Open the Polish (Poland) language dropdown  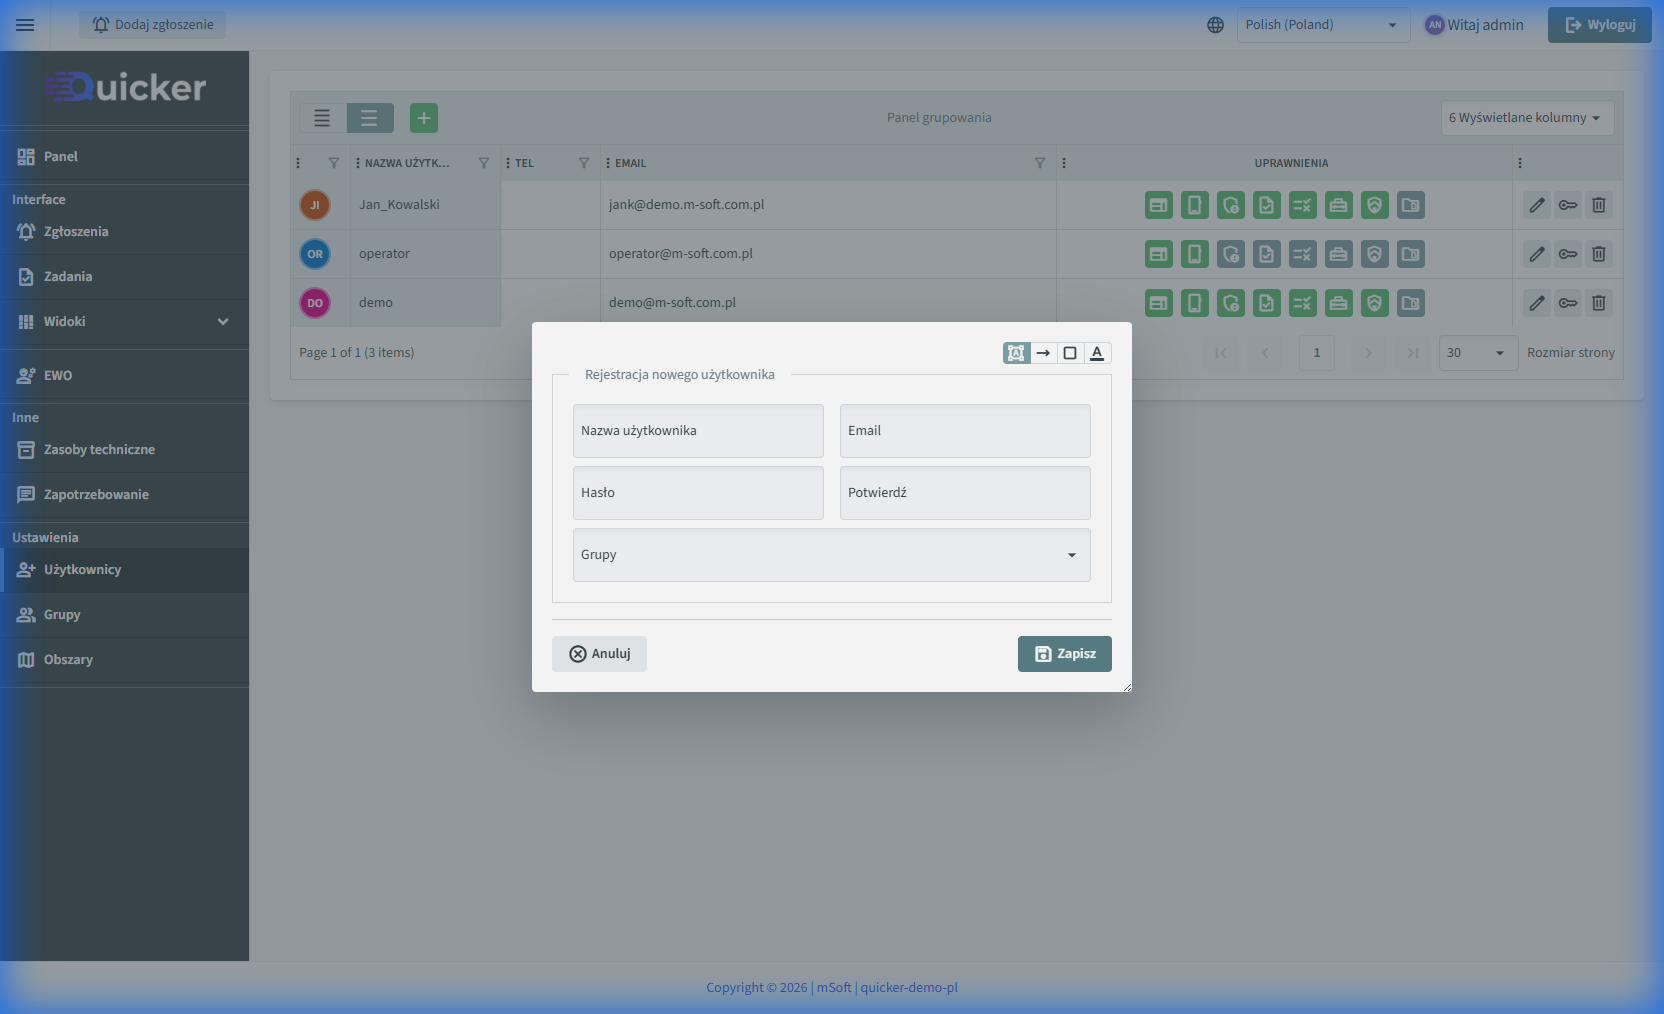[1322, 25]
